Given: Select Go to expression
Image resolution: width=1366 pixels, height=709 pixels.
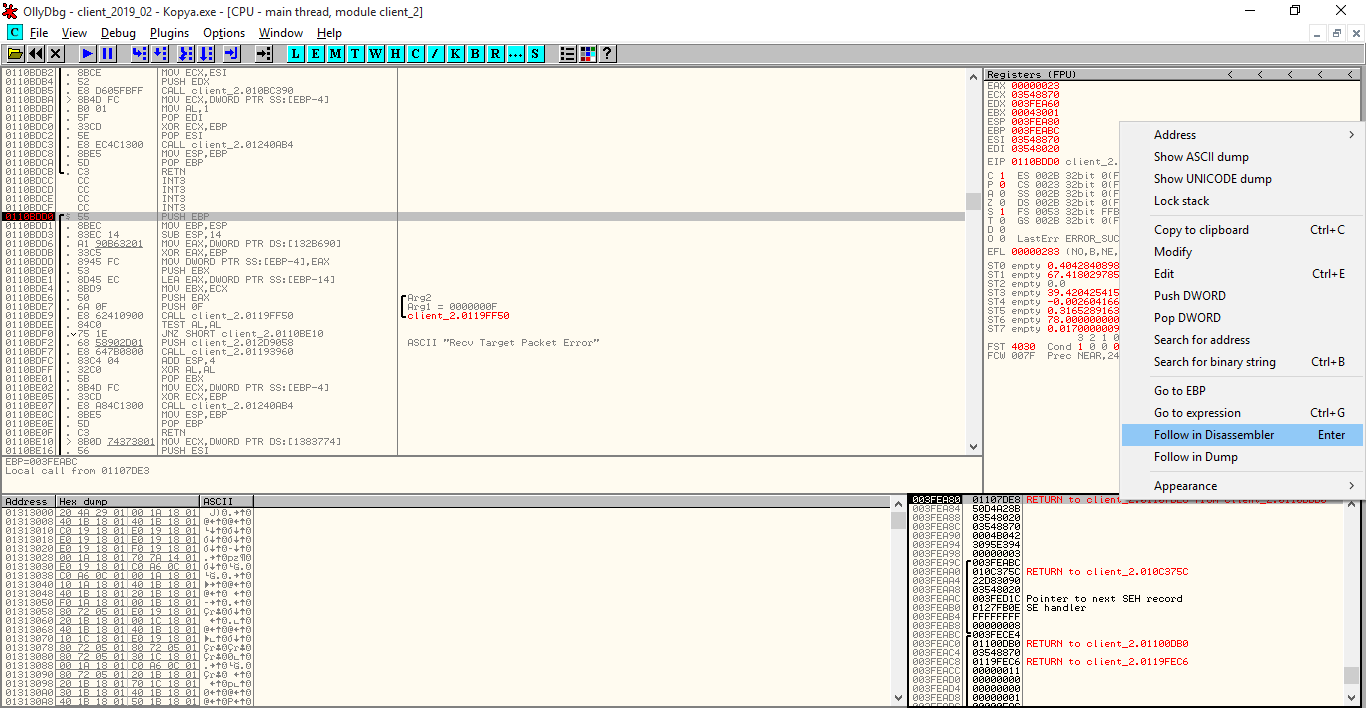Looking at the screenshot, I should [1241, 413].
